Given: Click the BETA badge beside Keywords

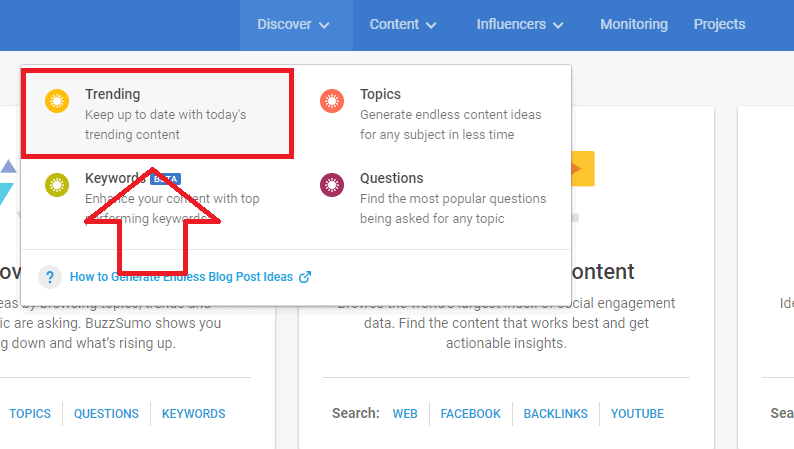Looking at the screenshot, I should [165, 179].
